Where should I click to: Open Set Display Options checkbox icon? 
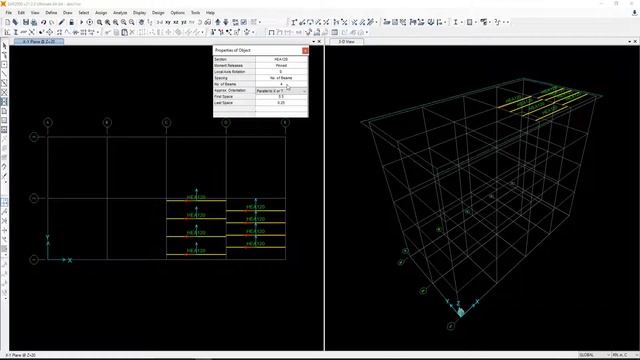click(244, 22)
